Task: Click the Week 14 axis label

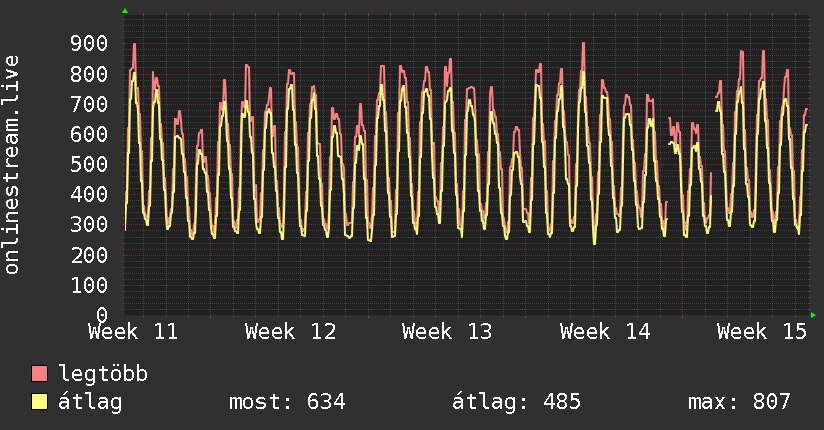Action: click(605, 332)
